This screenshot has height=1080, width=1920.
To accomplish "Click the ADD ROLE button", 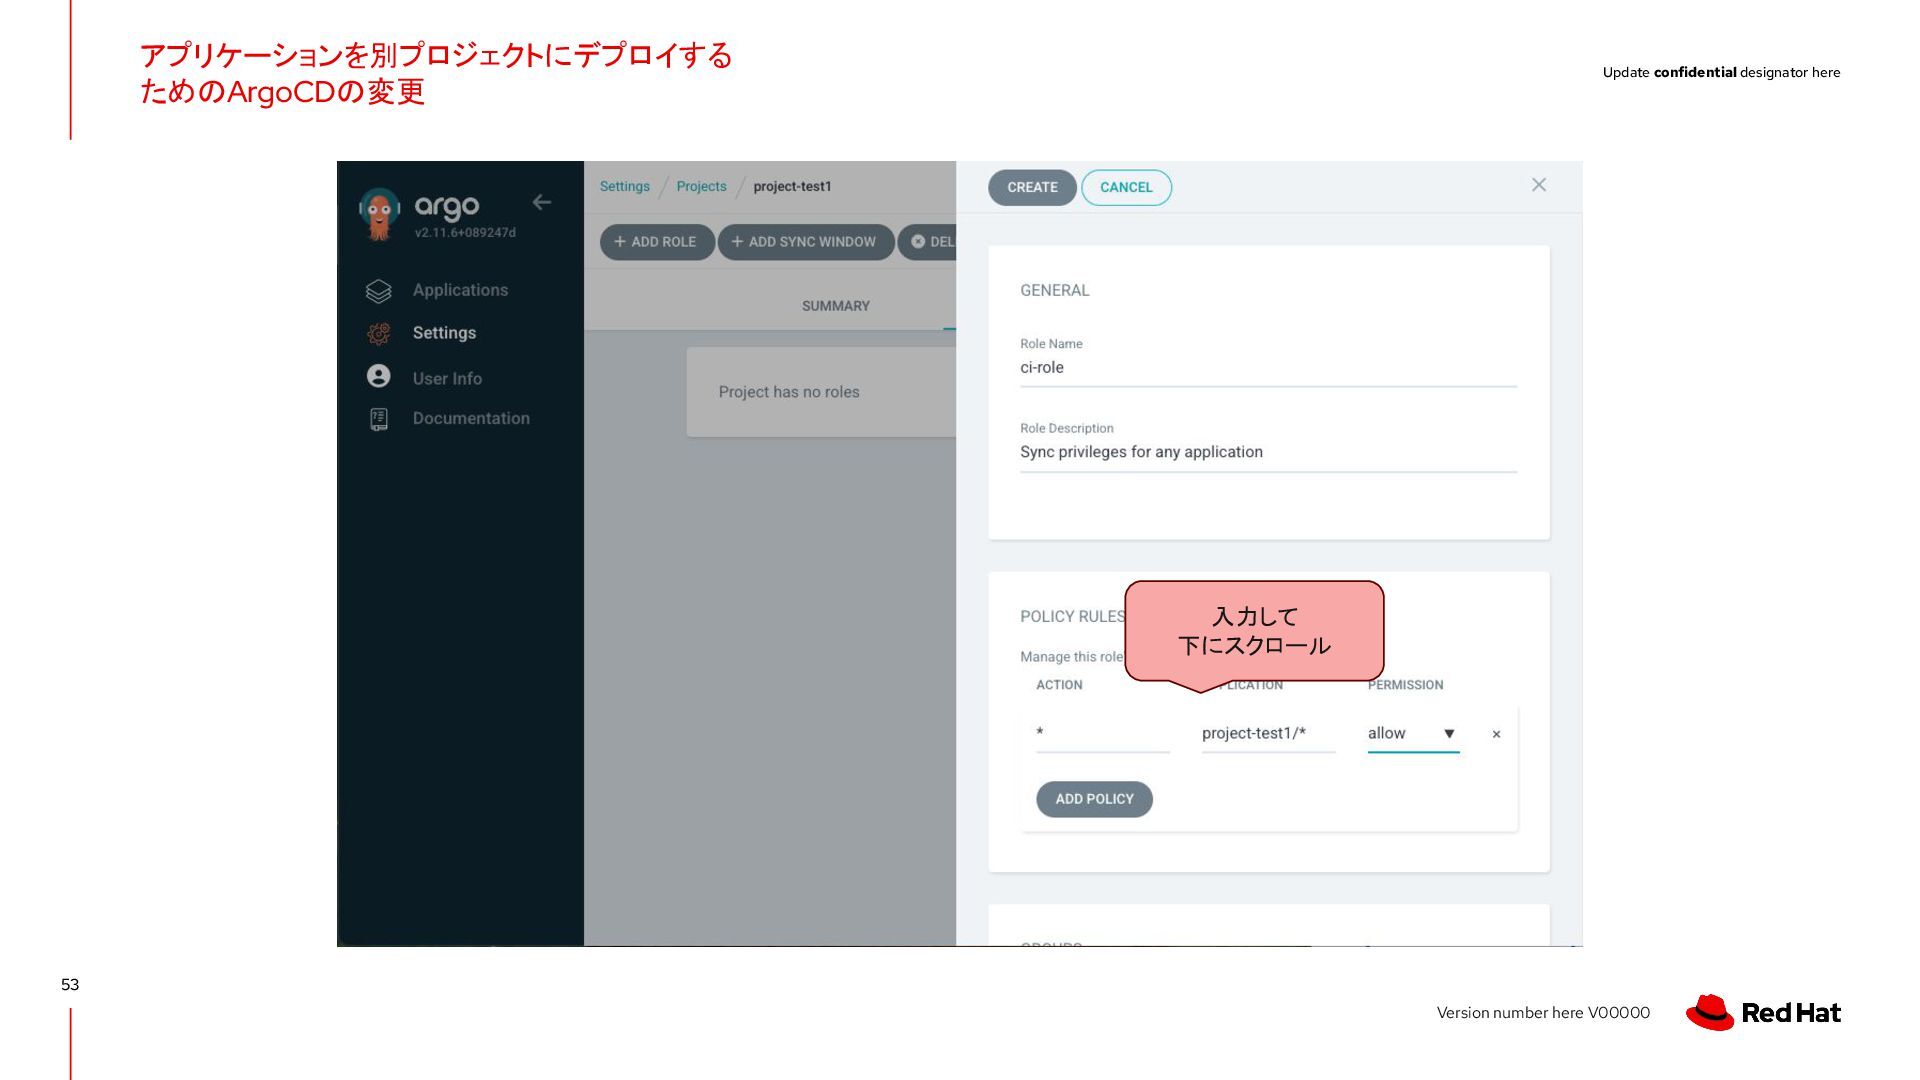I will tap(657, 242).
